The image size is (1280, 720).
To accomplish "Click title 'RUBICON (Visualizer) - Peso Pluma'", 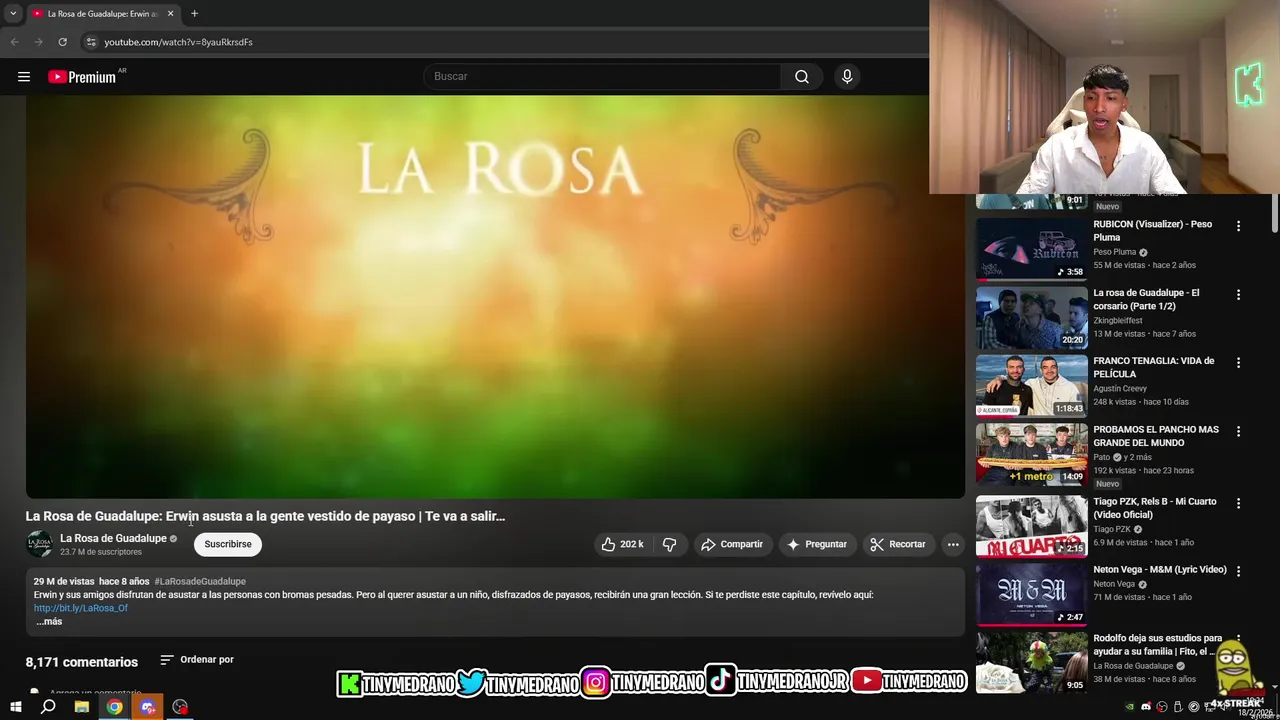I will (1152, 230).
